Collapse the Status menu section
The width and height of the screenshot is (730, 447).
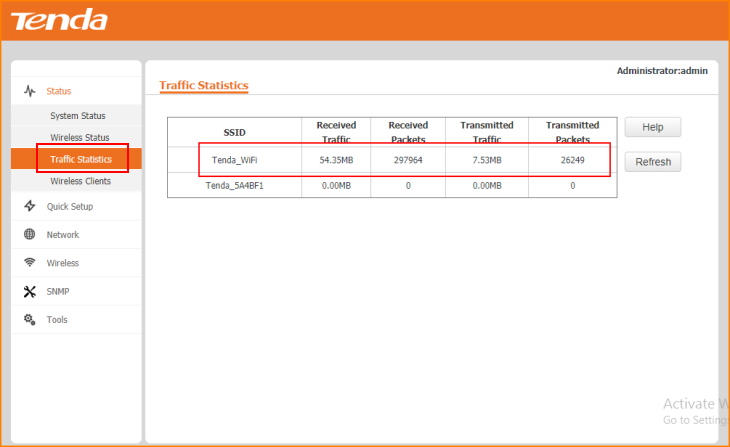(59, 91)
